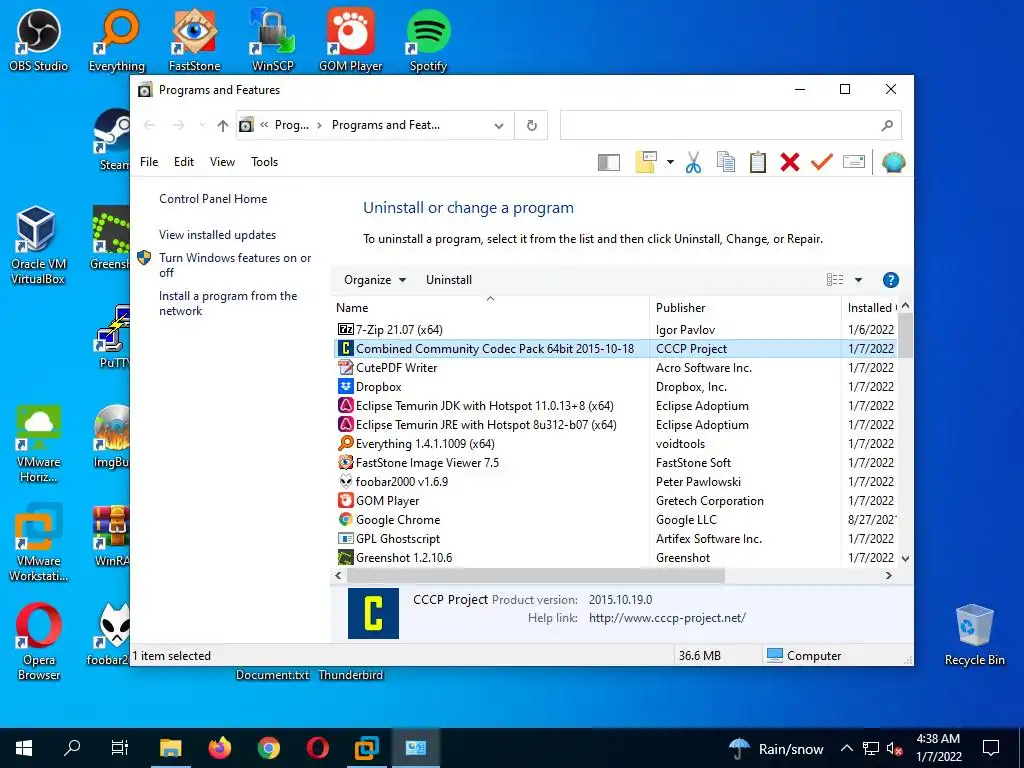Click the Copy icon in the toolbar

pos(726,162)
